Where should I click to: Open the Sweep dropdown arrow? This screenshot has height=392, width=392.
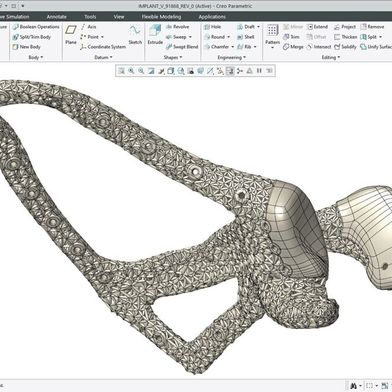click(x=190, y=37)
